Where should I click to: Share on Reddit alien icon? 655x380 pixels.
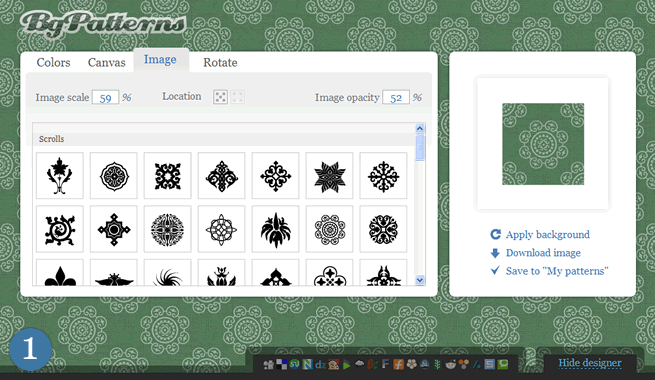tap(450, 365)
